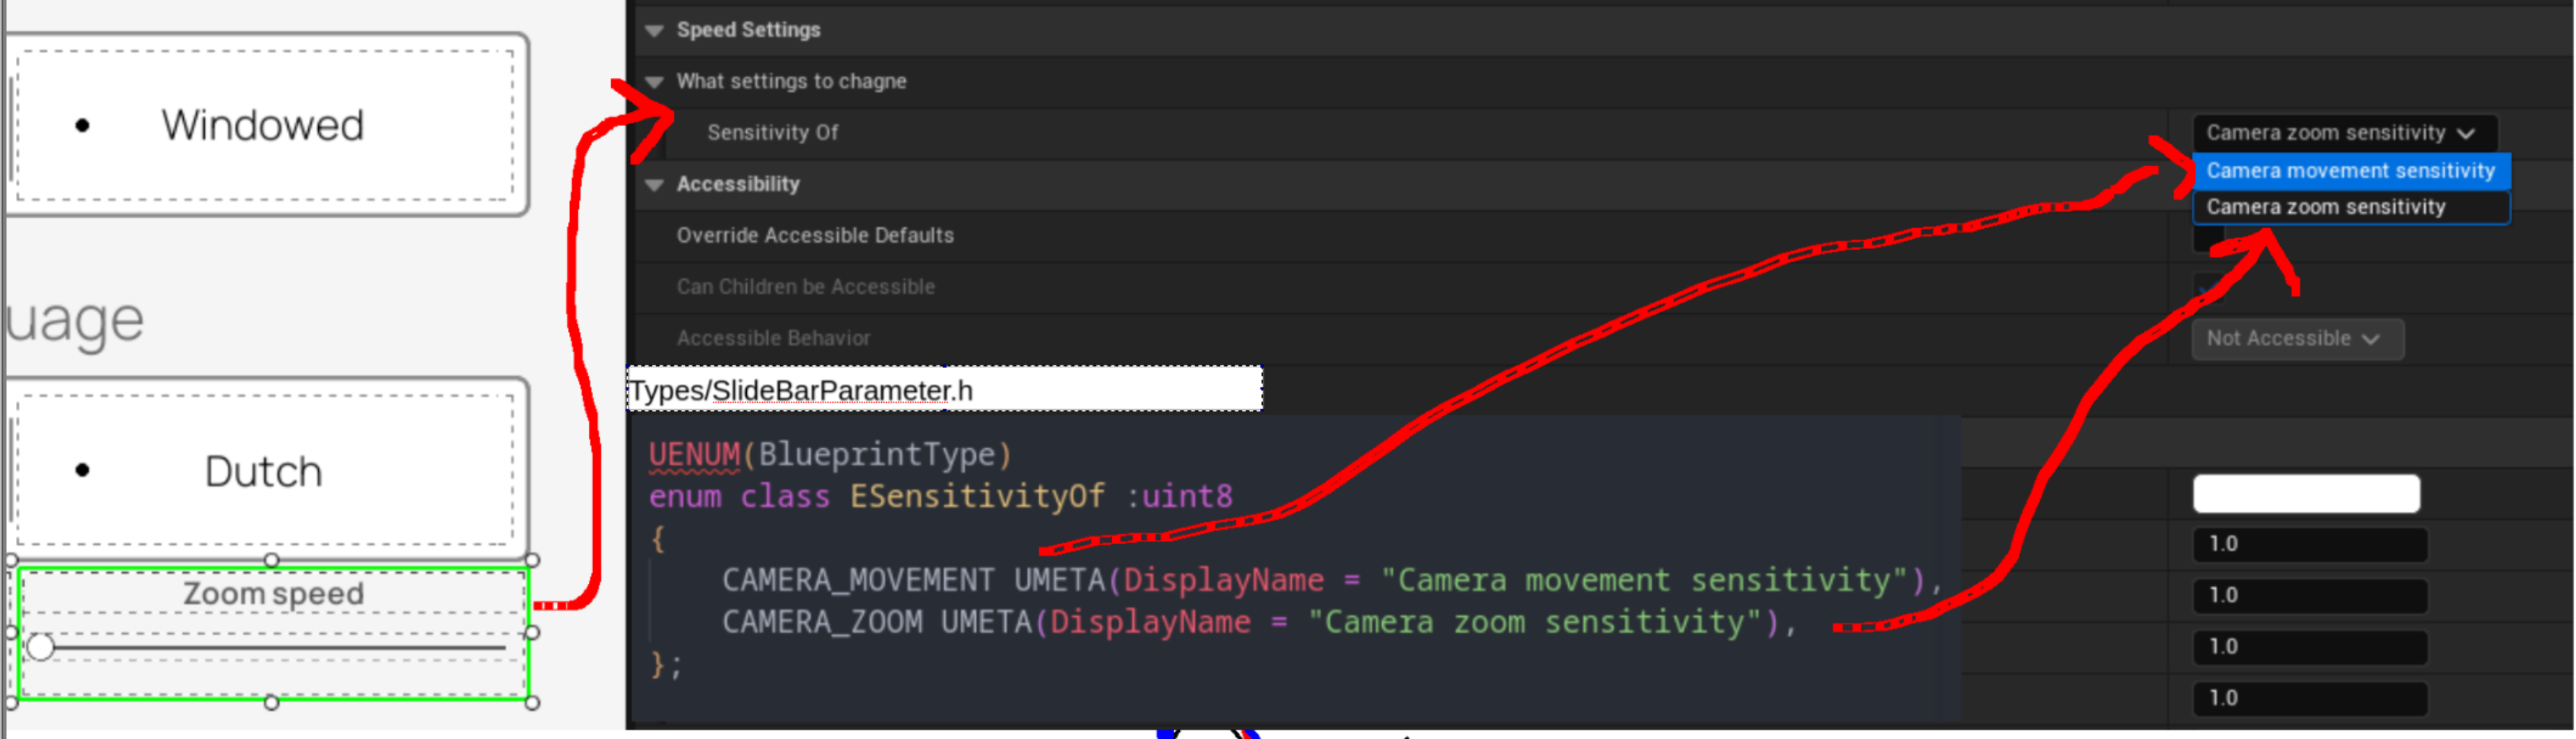The image size is (2576, 739).
Task: Collapse the Speed Settings section
Action: click(x=655, y=30)
